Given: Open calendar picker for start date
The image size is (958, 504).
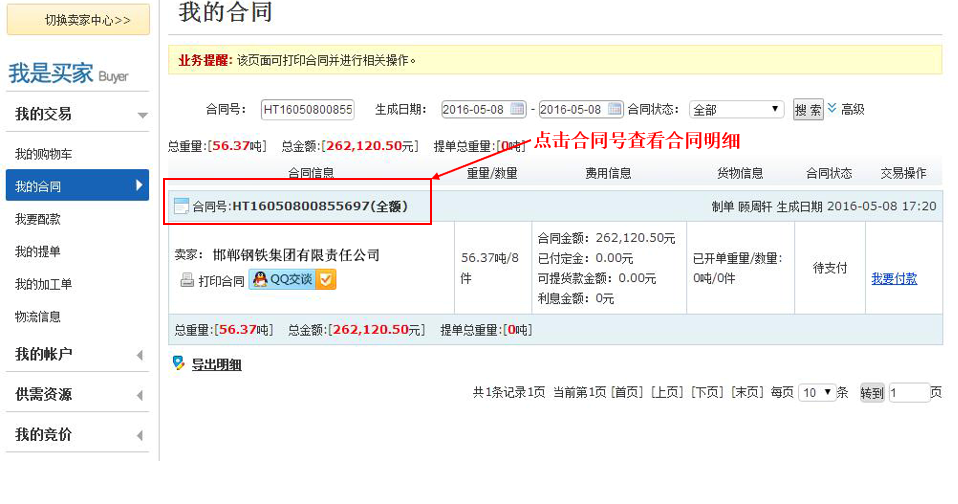Looking at the screenshot, I should coord(518,109).
